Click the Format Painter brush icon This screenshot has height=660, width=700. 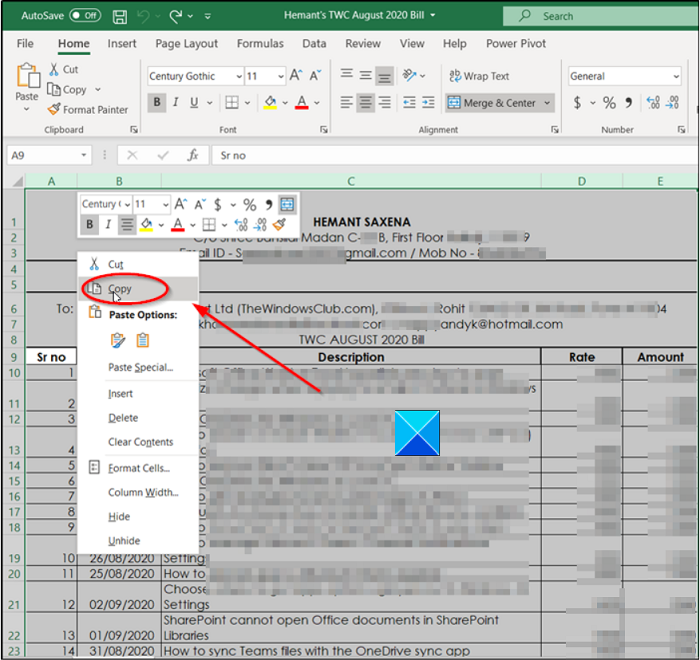[x=53, y=110]
